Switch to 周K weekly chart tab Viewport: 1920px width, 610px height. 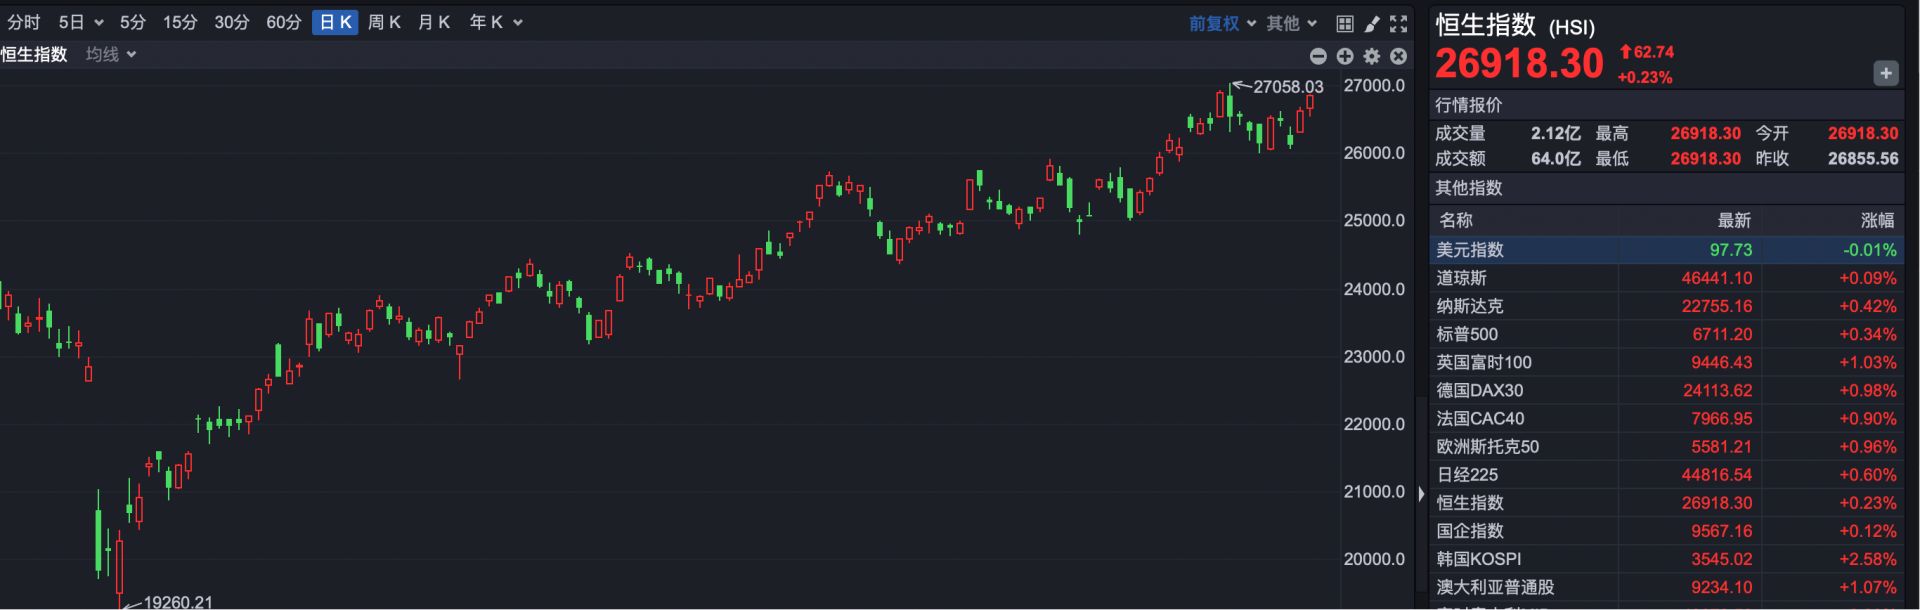click(384, 22)
